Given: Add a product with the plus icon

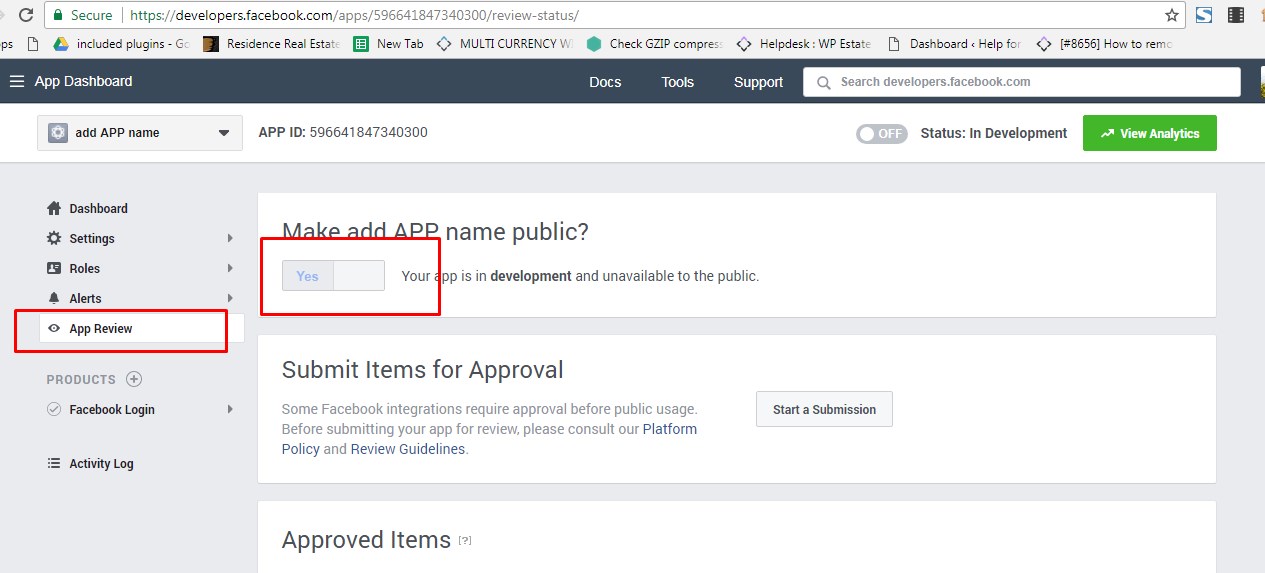Looking at the screenshot, I should pos(134,379).
